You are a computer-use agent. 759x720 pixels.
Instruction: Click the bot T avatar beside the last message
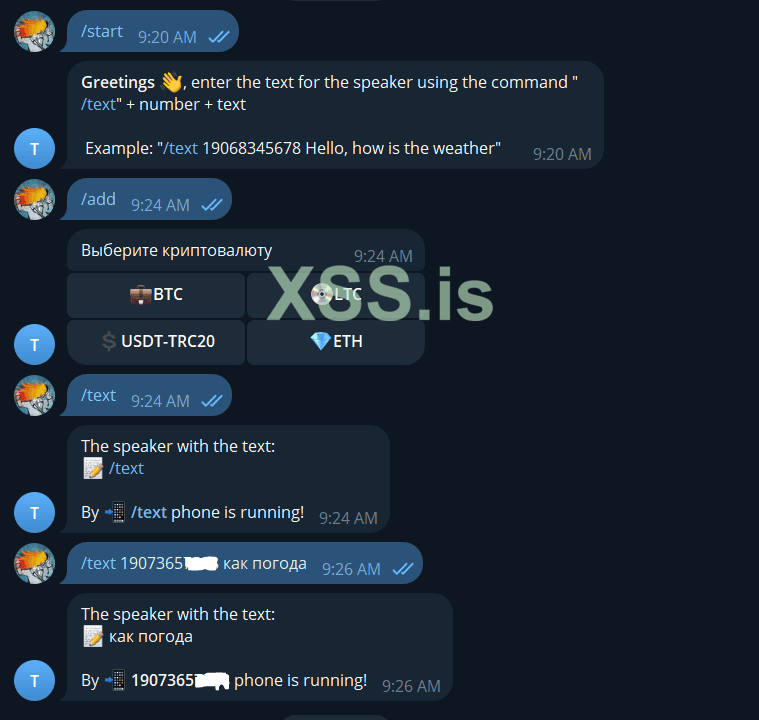(34, 681)
